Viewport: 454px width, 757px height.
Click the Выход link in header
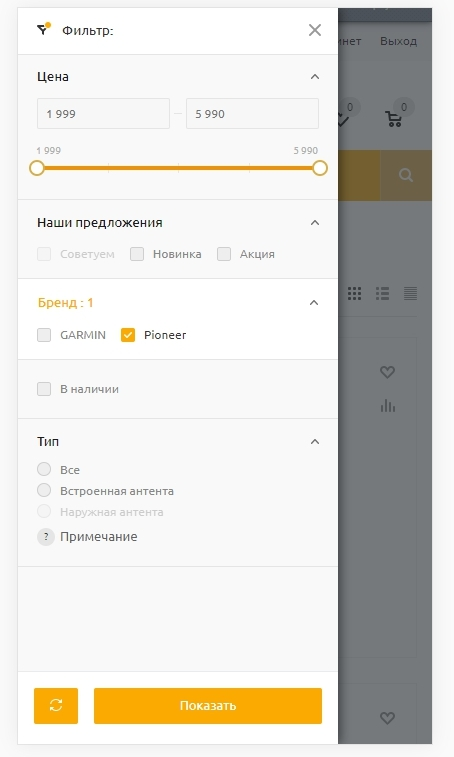[x=398, y=41]
